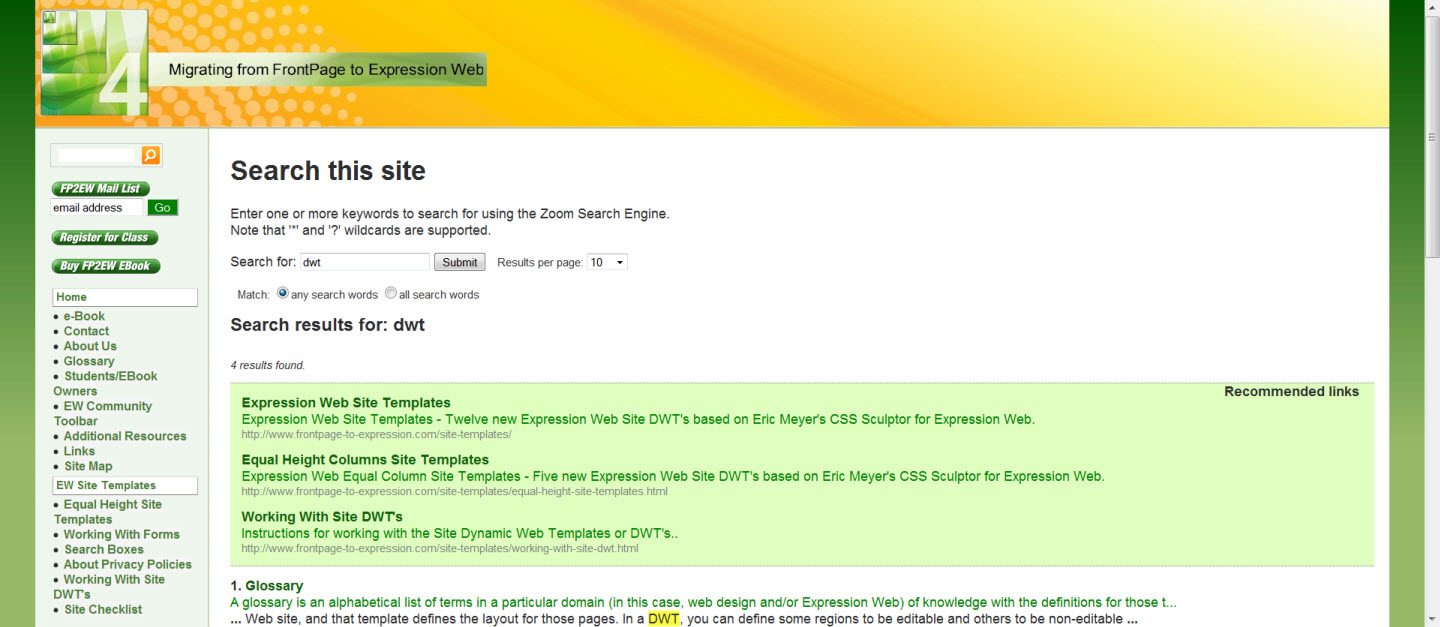This screenshot has height=627, width=1440.
Task: Click the scrollbar up arrow
Action: 1432,7
